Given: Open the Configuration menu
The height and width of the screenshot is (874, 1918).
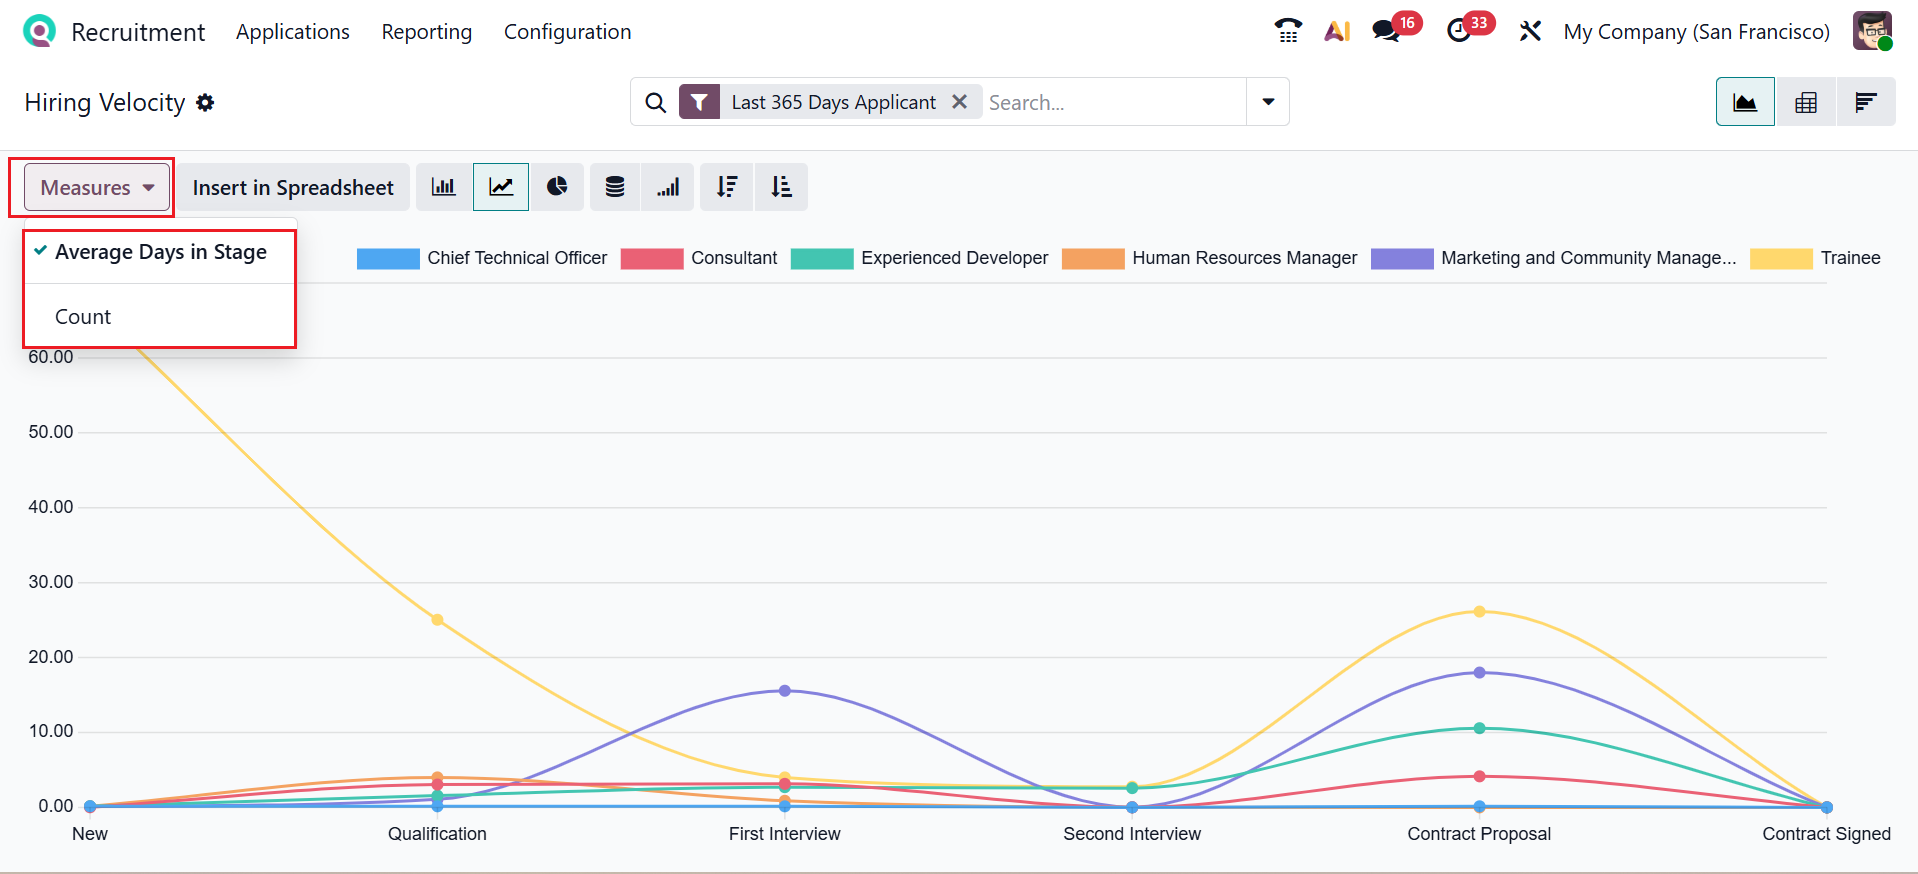Looking at the screenshot, I should click(567, 32).
